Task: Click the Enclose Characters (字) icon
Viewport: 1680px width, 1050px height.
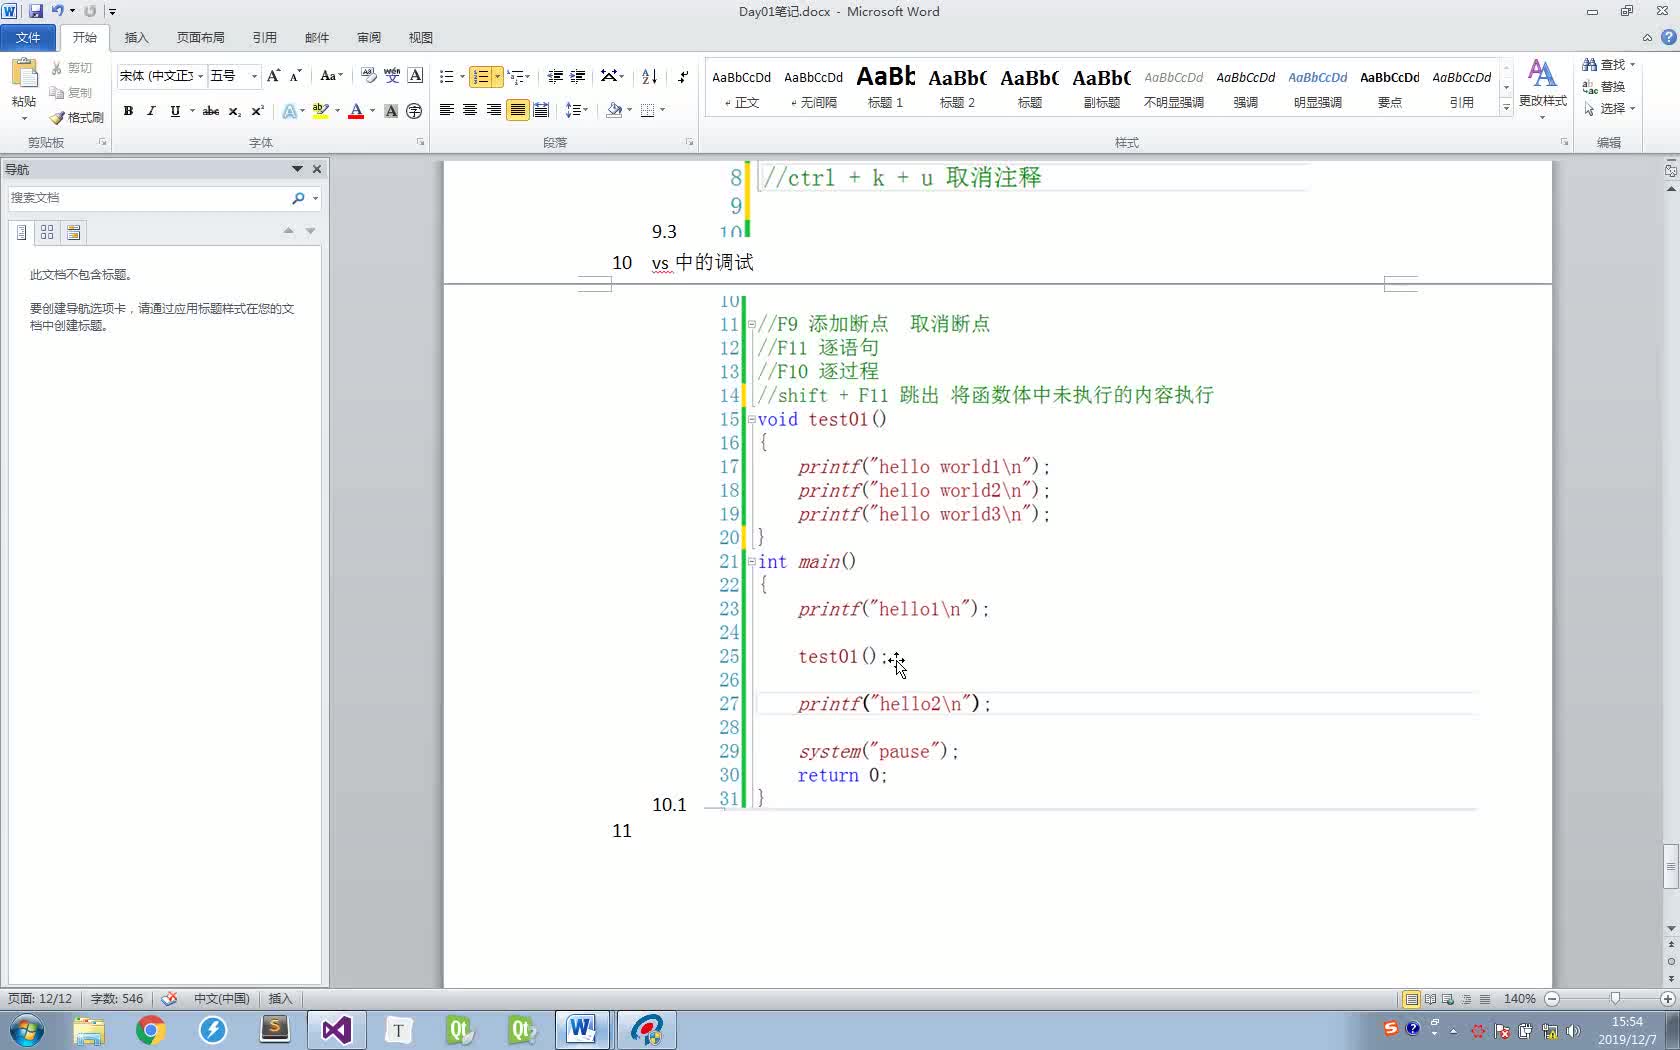Action: 414,111
